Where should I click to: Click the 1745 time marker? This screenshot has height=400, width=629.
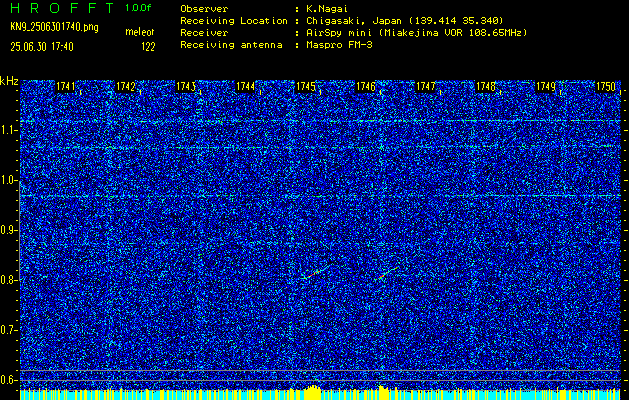306,86
